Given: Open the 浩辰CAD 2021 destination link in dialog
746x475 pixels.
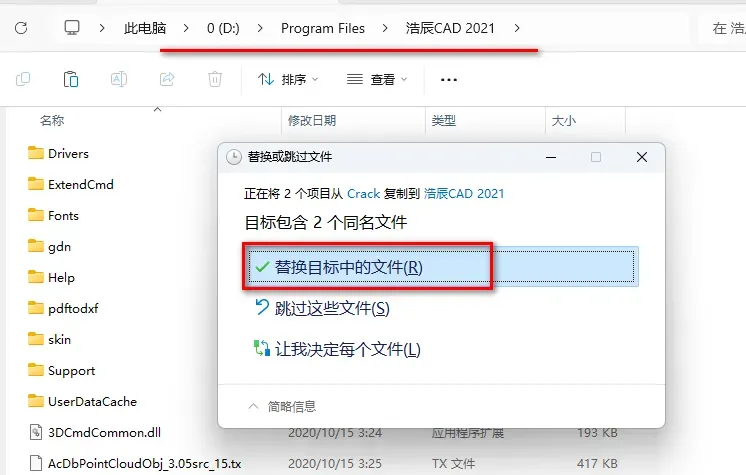Looking at the screenshot, I should click(x=464, y=194).
